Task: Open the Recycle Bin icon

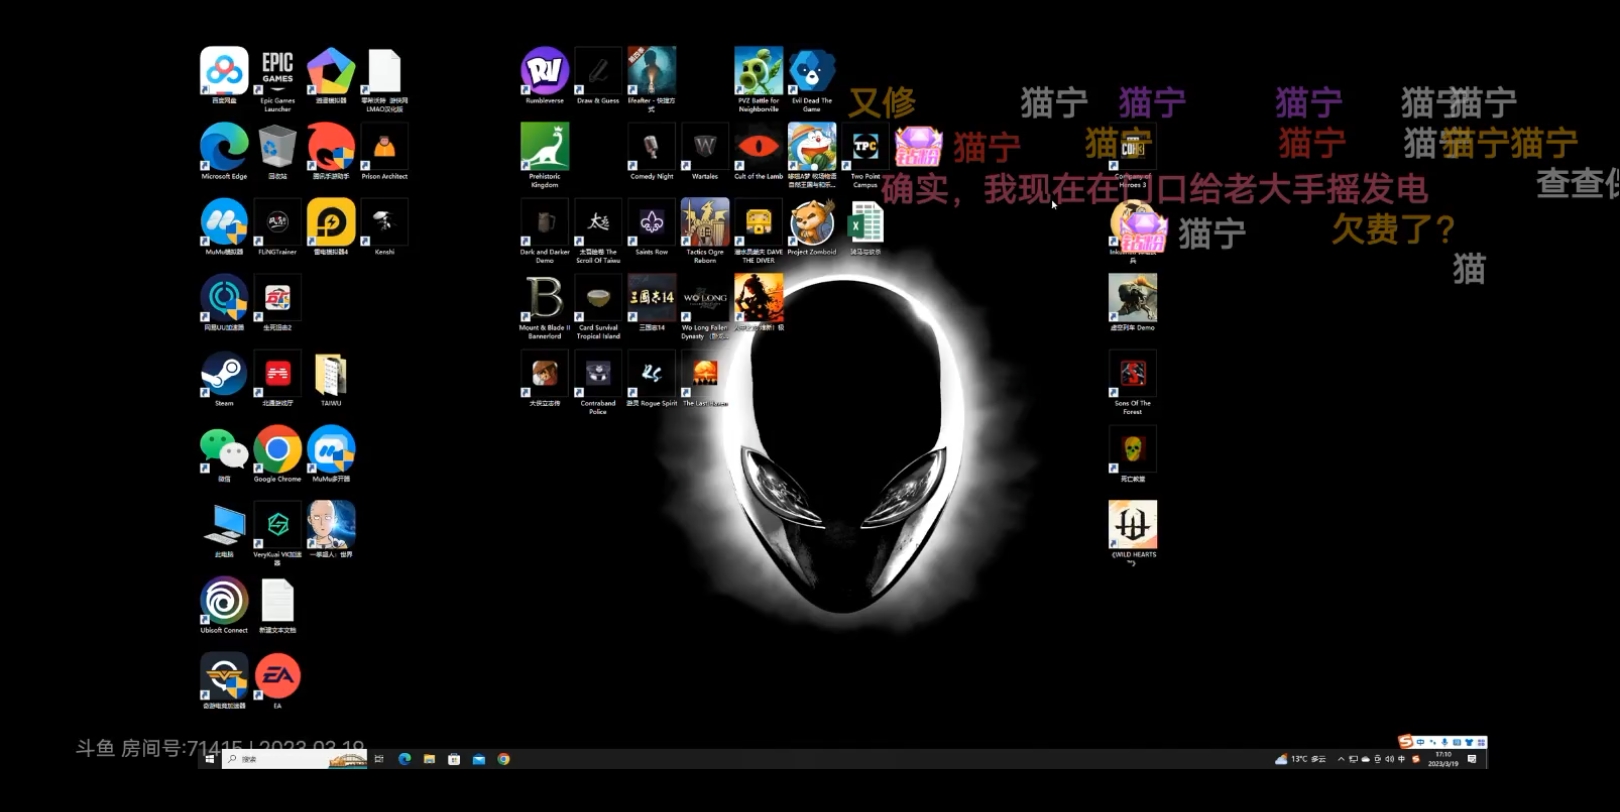Action: (277, 151)
